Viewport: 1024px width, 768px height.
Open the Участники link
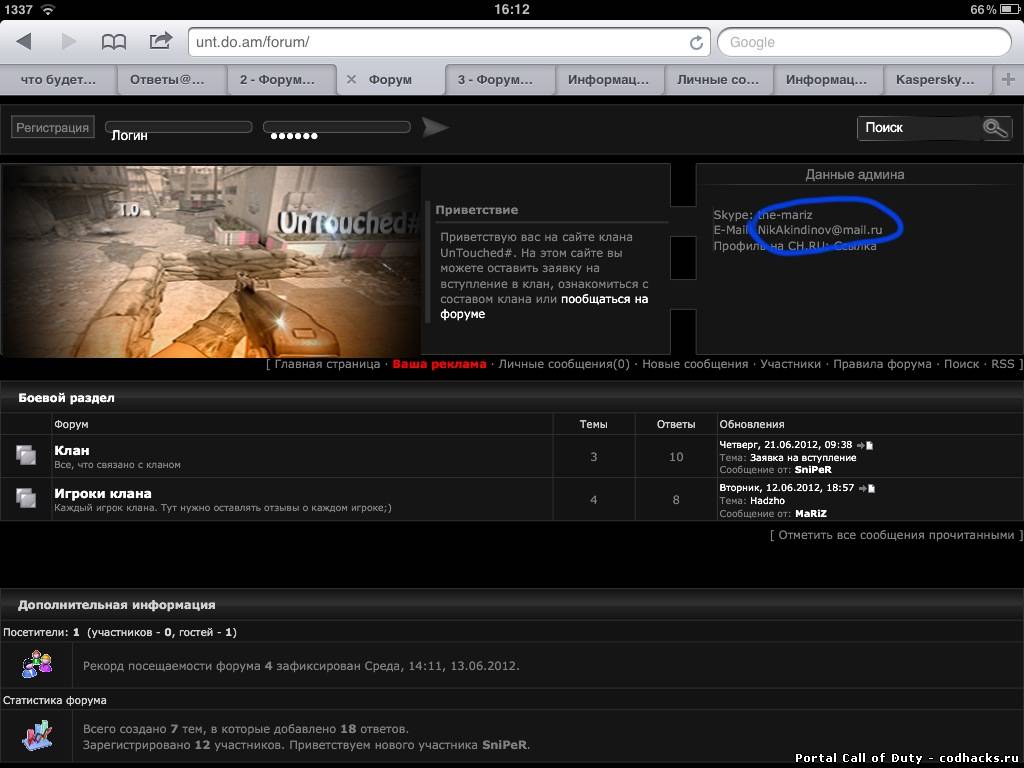790,364
